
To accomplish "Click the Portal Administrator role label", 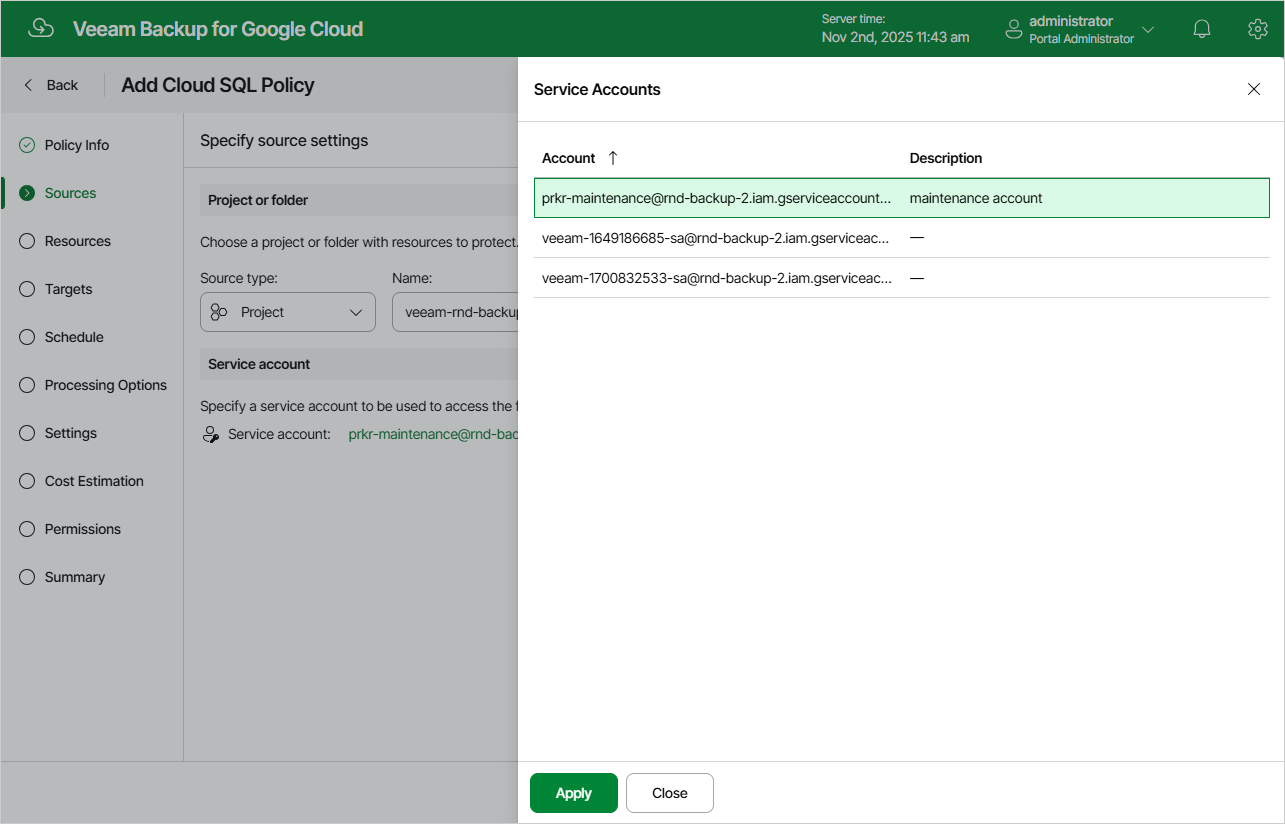I will click(1081, 39).
